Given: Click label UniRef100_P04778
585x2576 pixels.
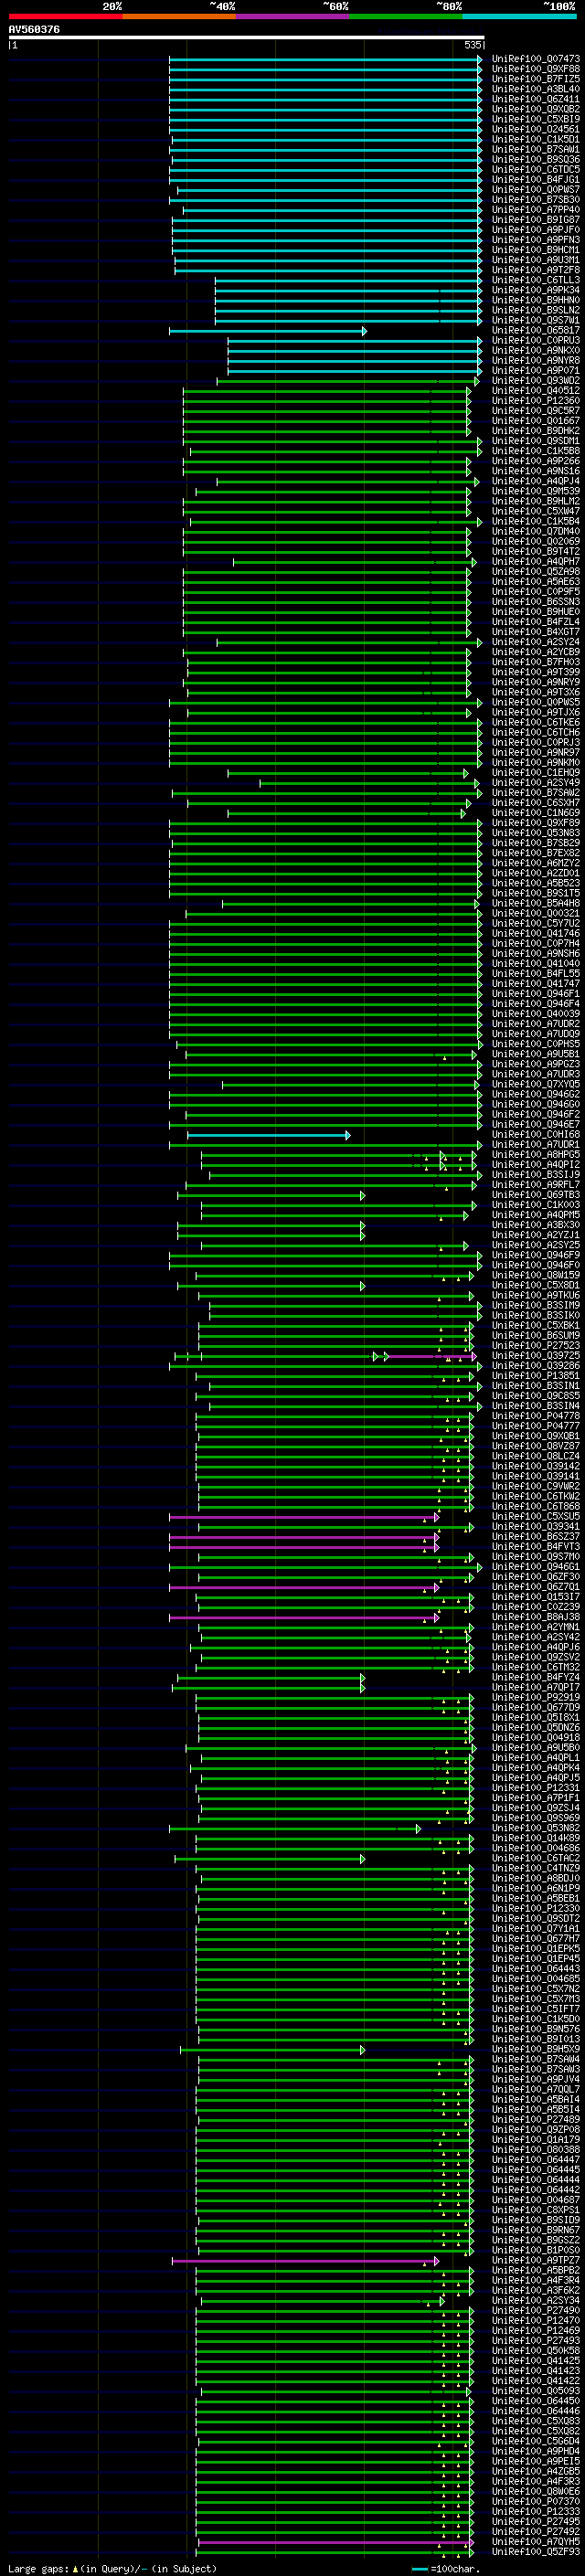Looking at the screenshot, I should click(536, 1417).
